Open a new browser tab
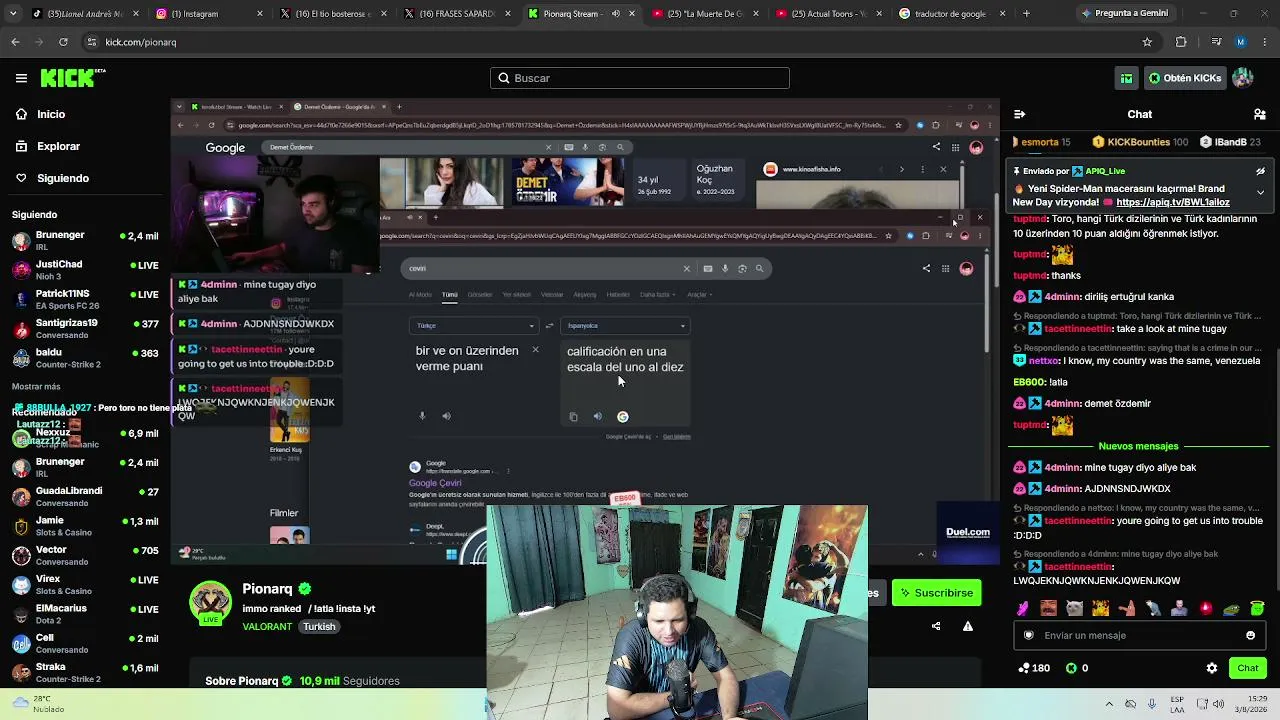Viewport: 1280px width, 720px height. point(1026,14)
